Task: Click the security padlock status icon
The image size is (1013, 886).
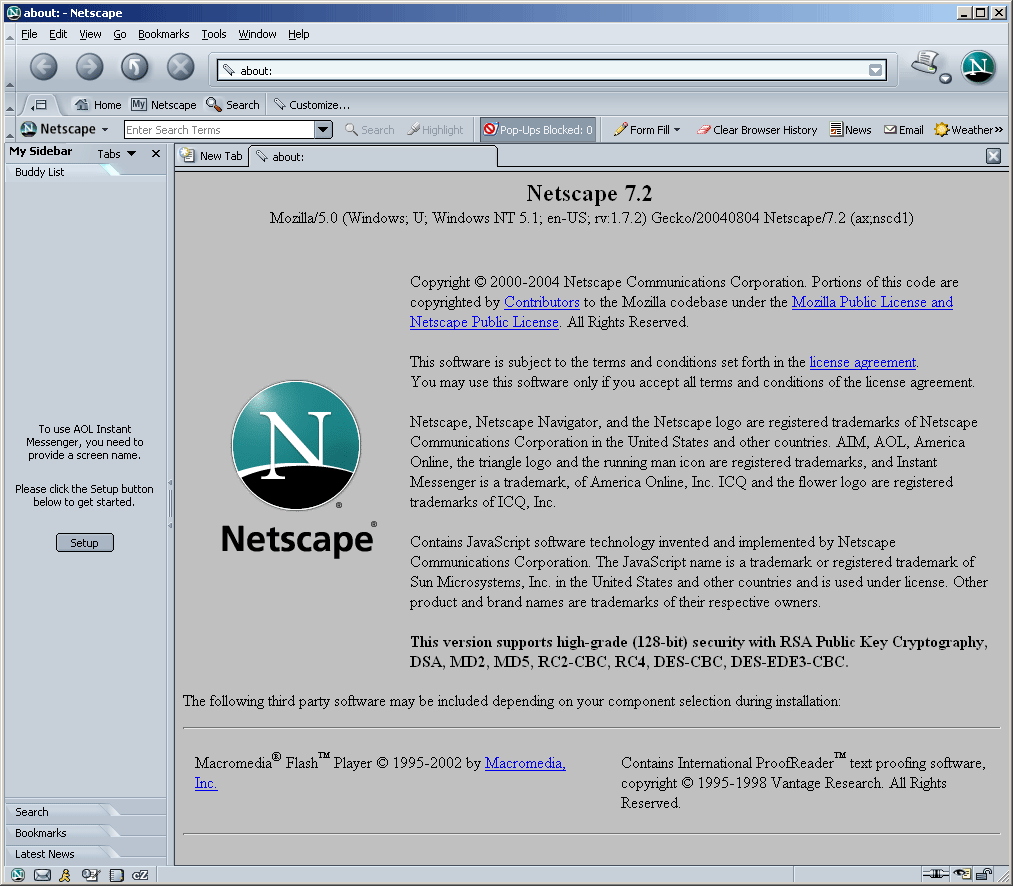Action: 984,874
